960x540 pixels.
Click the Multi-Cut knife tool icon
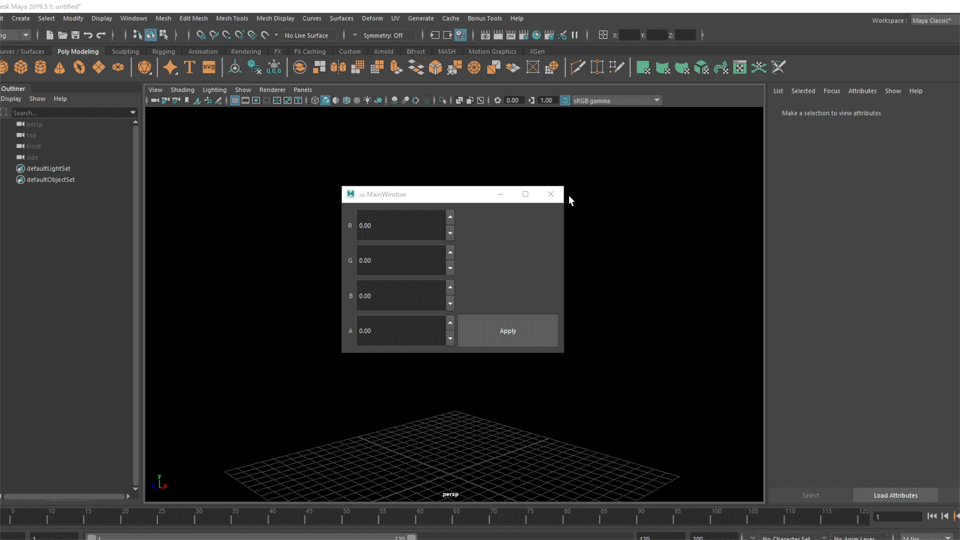[578, 67]
